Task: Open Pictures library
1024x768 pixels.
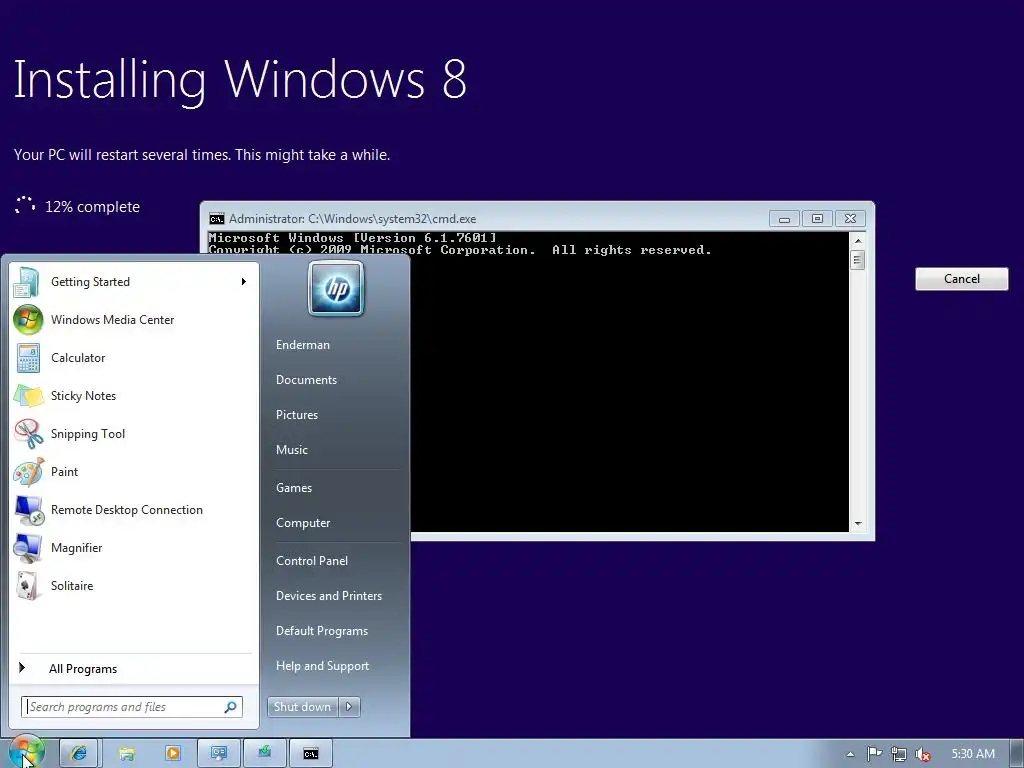Action: (296, 415)
